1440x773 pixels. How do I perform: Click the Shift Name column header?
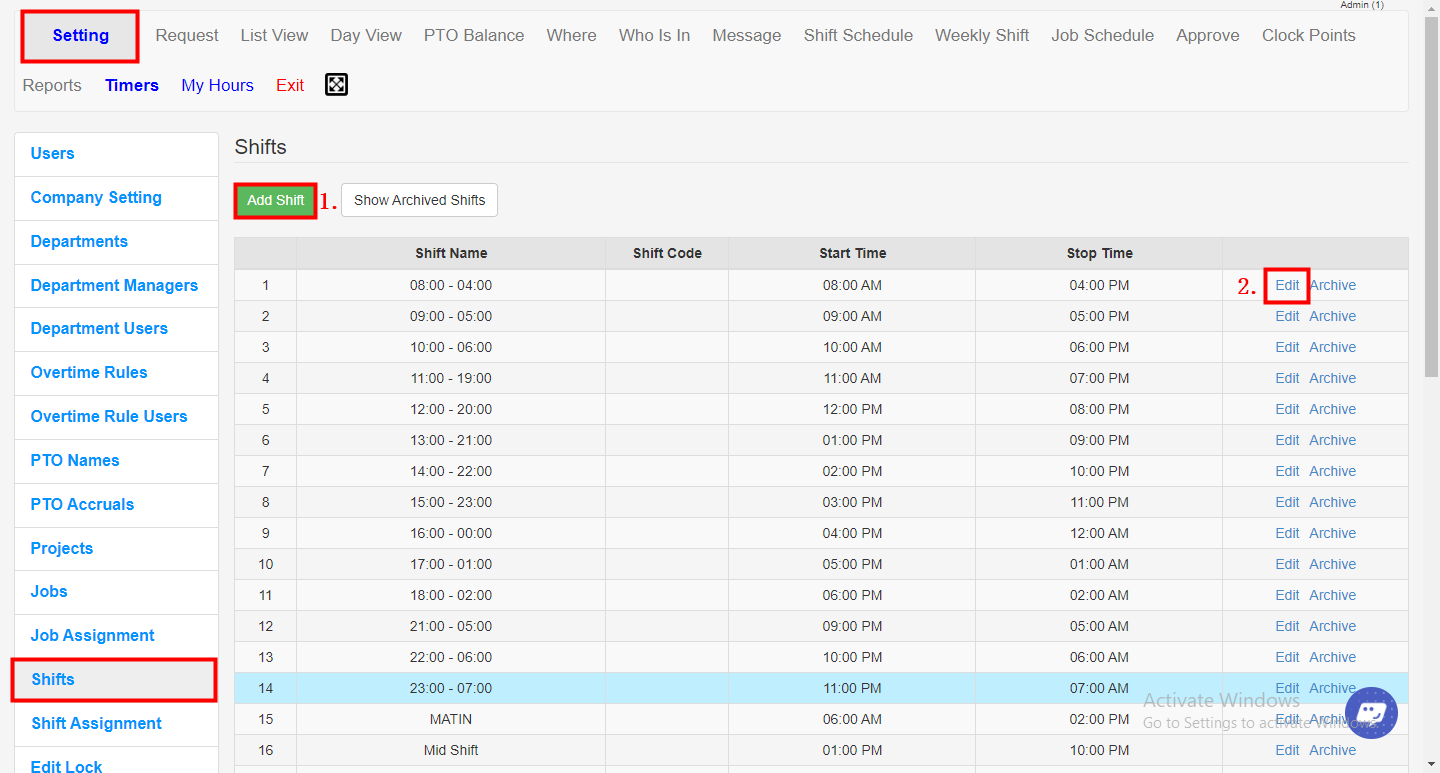tap(451, 253)
